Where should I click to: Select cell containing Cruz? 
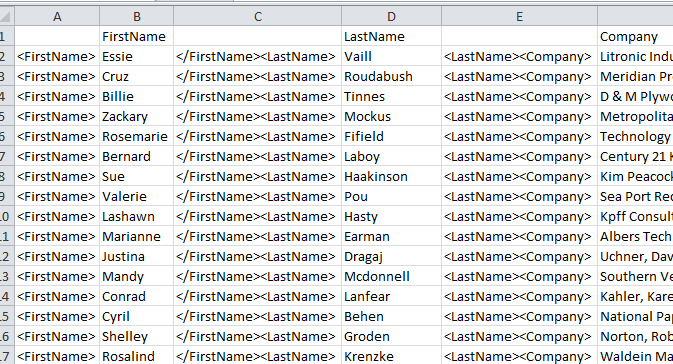point(136,76)
